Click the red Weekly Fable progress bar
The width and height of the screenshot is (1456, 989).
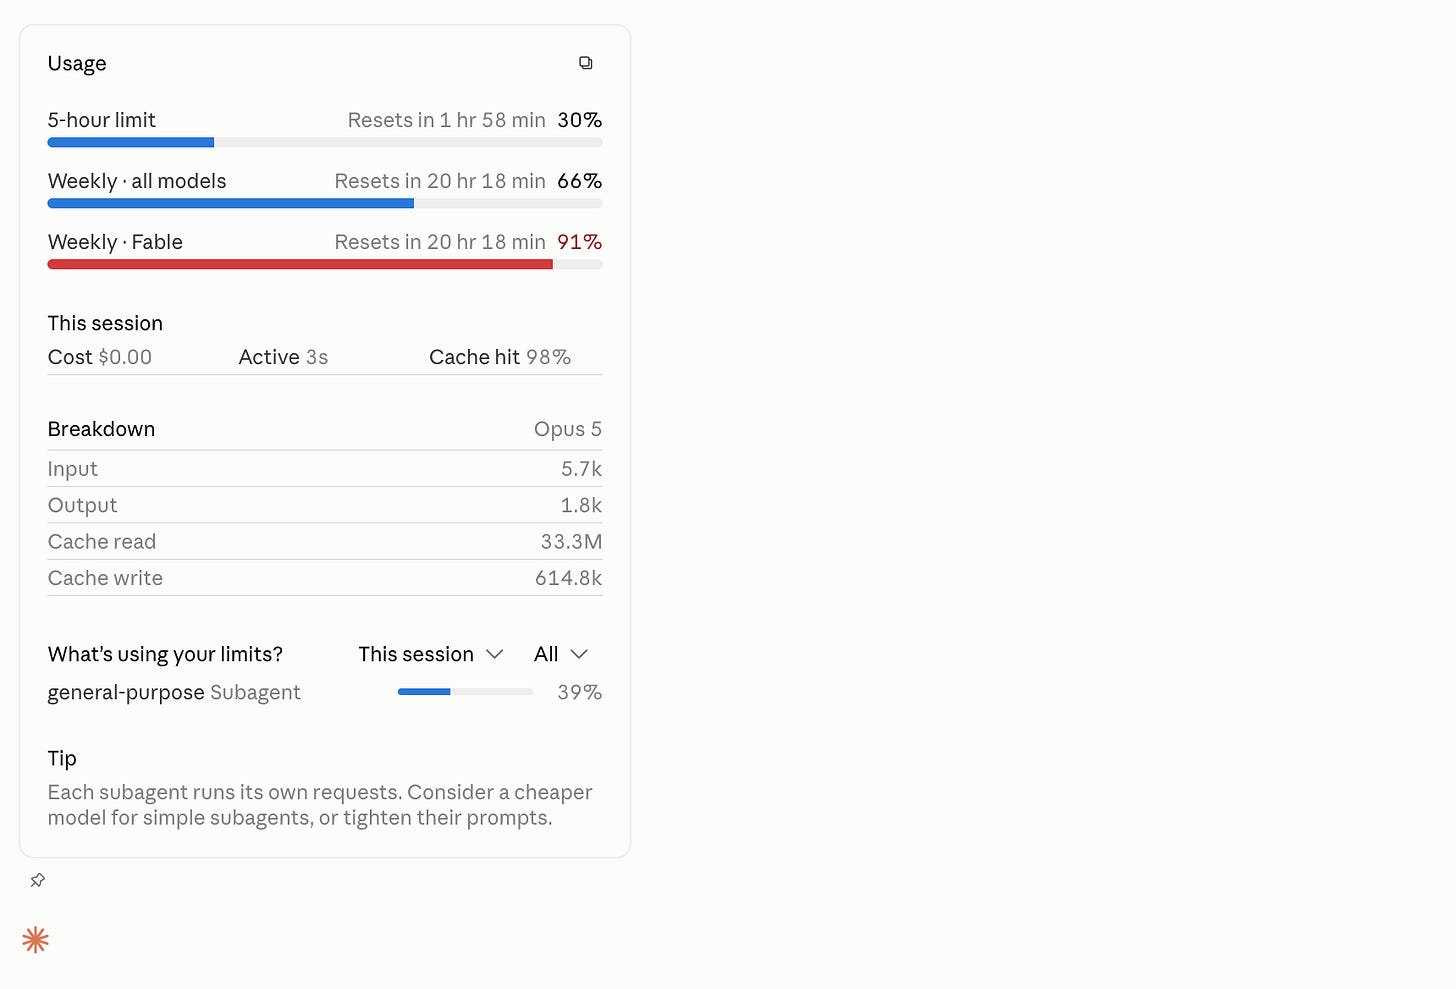pyautogui.click(x=325, y=264)
